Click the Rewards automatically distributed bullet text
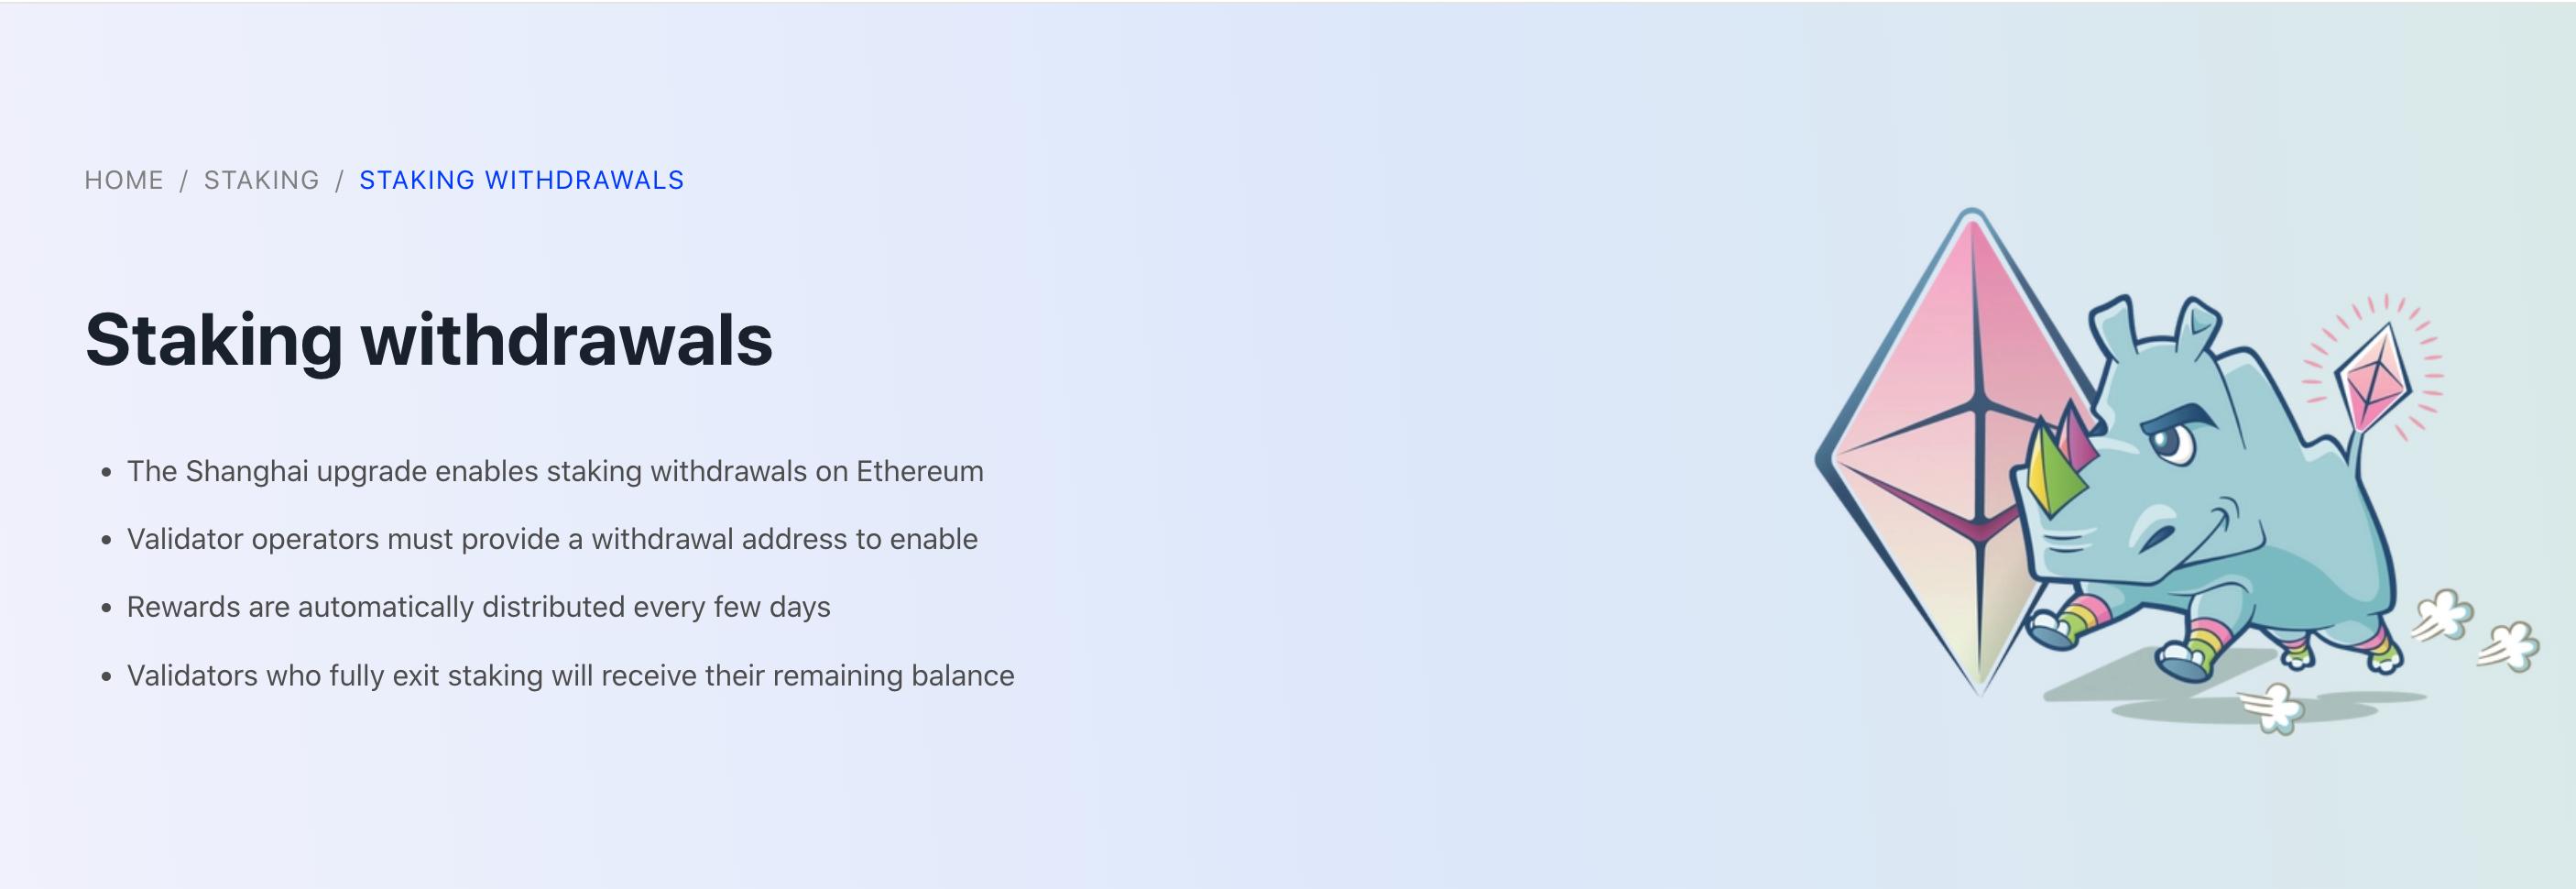This screenshot has width=2576, height=889. point(478,607)
